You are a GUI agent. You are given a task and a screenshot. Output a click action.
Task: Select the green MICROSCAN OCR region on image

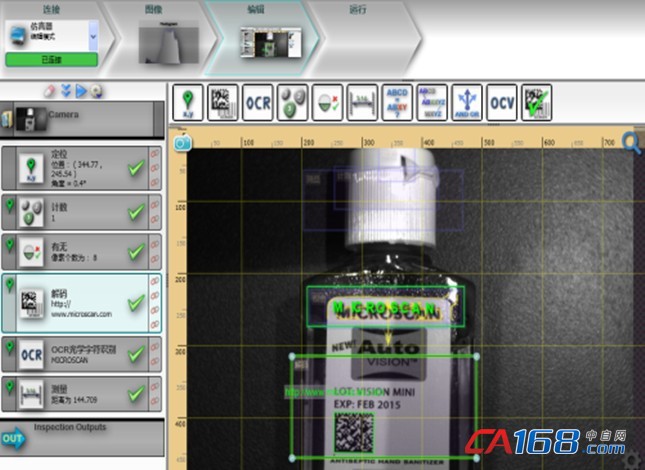point(386,307)
